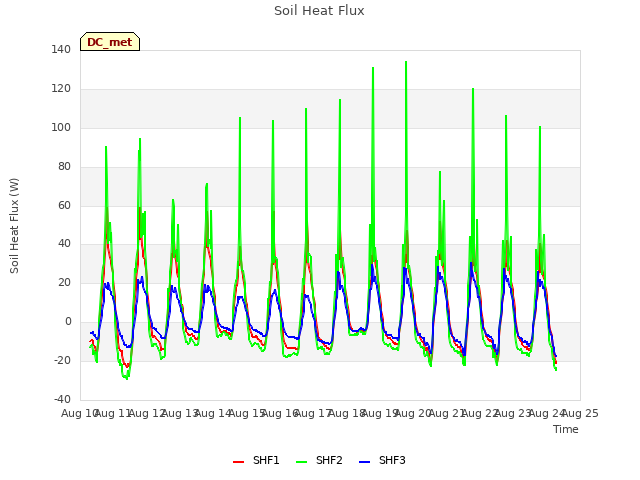
Task: Click the 80 y-axis tick label
Action: (x=64, y=167)
